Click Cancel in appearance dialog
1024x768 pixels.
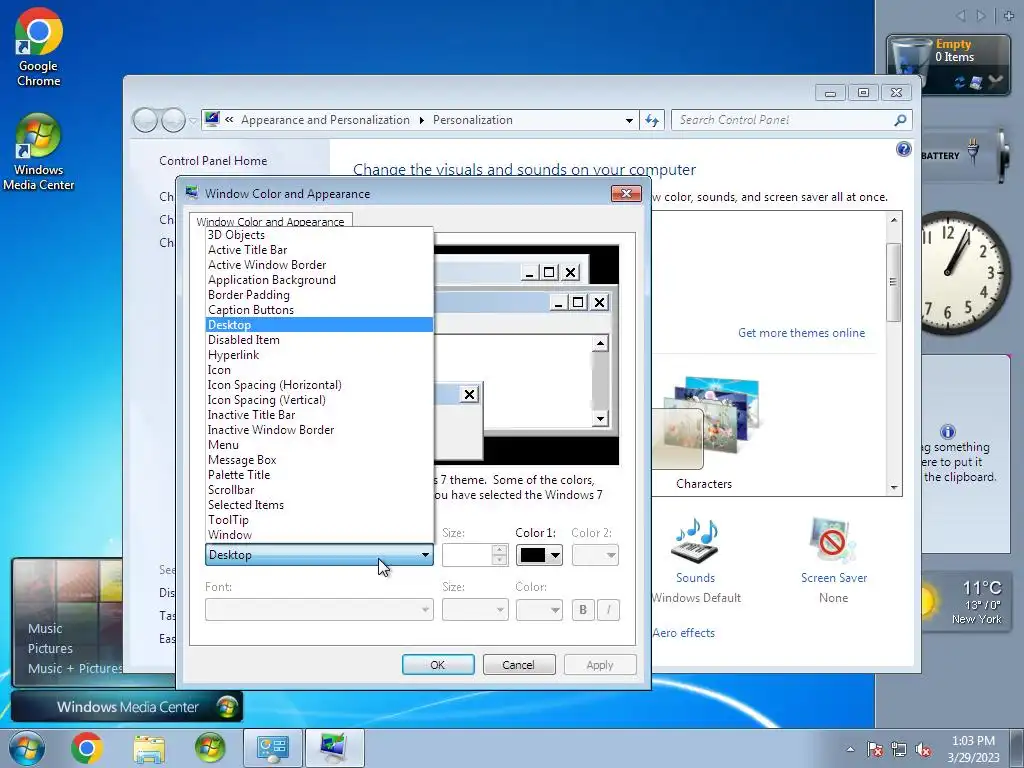coord(519,665)
